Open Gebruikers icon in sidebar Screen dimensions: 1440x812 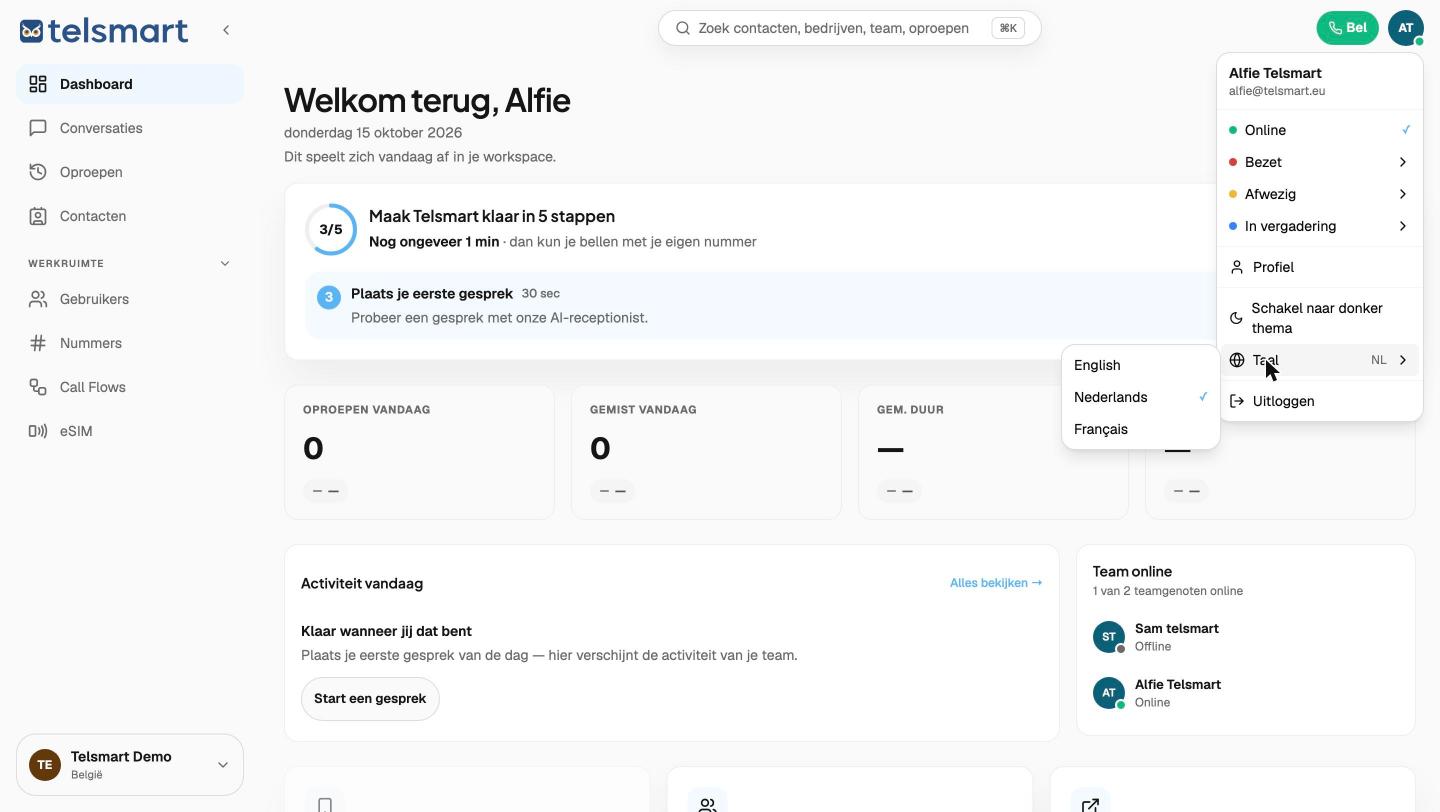point(38,299)
